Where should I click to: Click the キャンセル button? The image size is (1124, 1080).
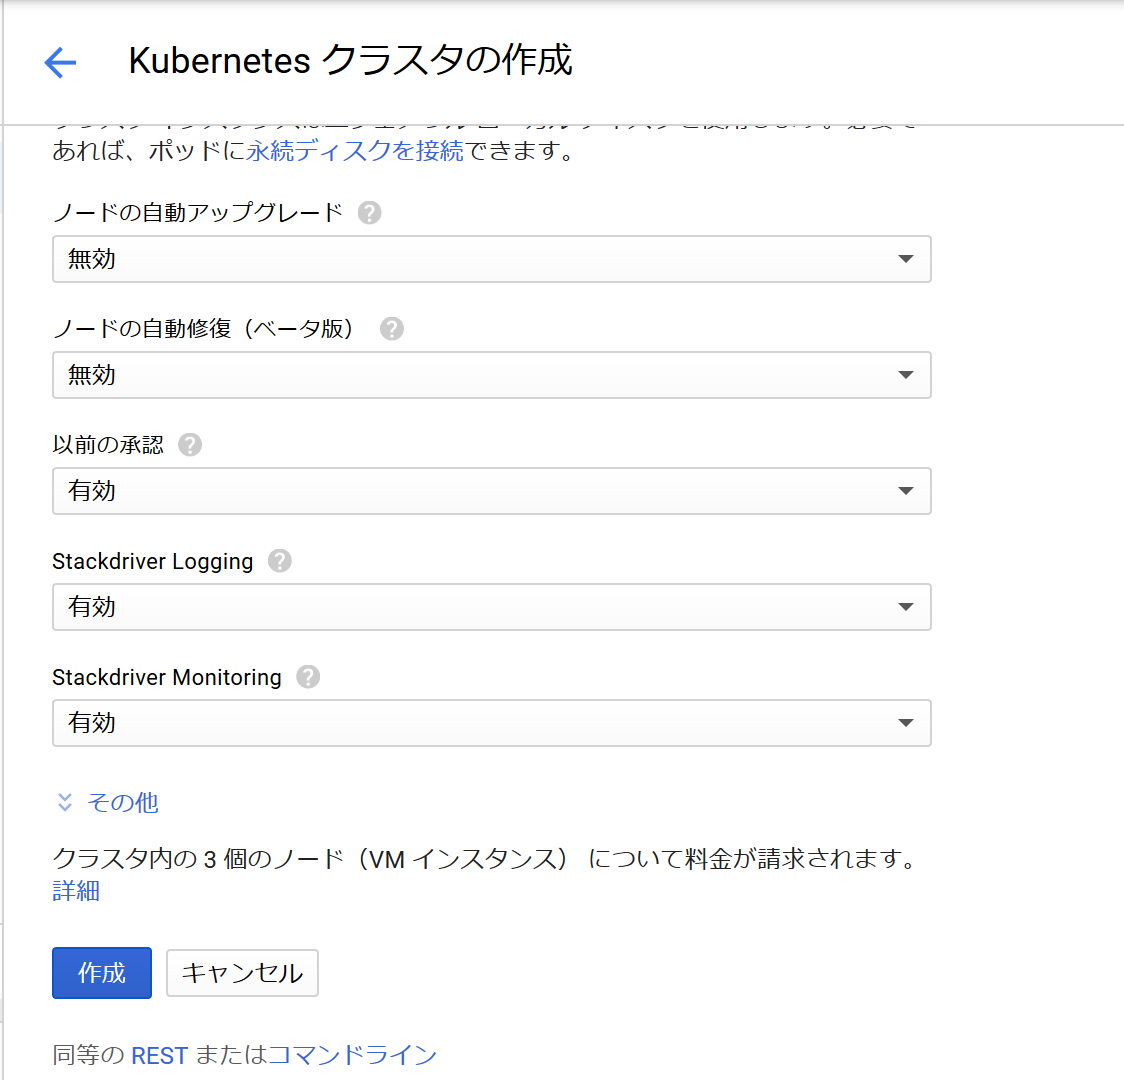[x=242, y=972]
